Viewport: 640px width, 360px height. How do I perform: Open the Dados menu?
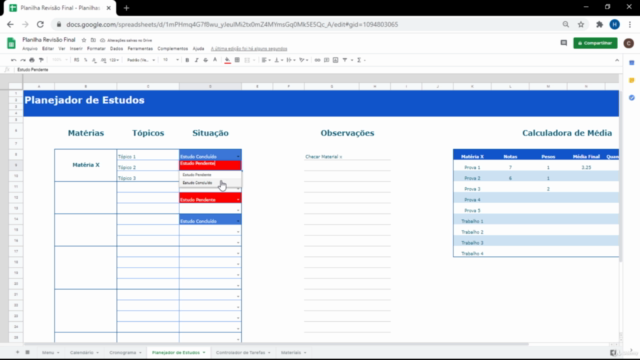tap(116, 49)
